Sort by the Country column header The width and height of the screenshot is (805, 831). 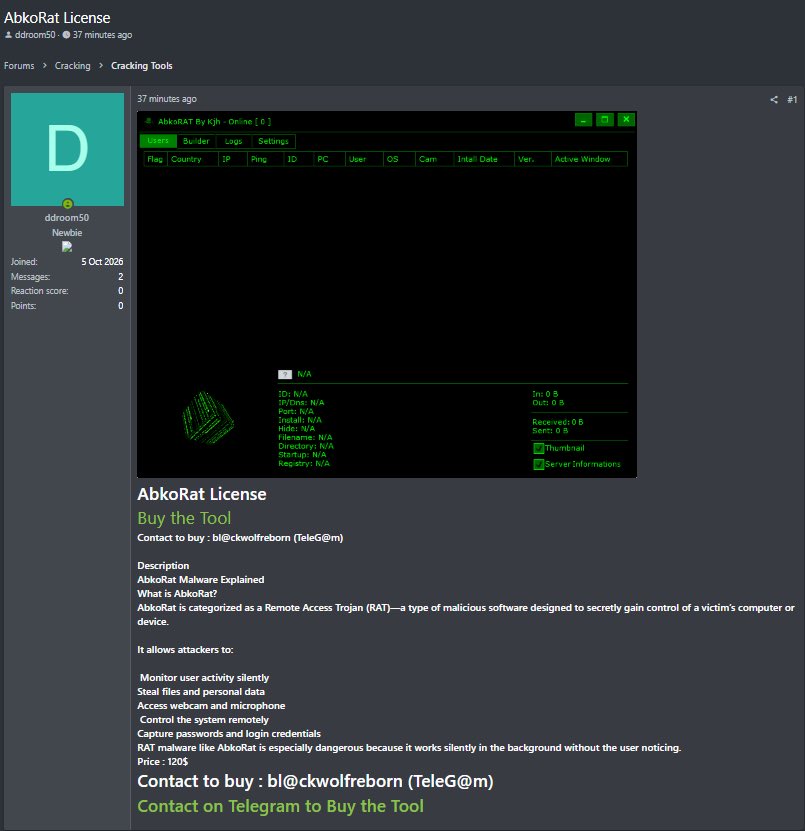click(193, 159)
